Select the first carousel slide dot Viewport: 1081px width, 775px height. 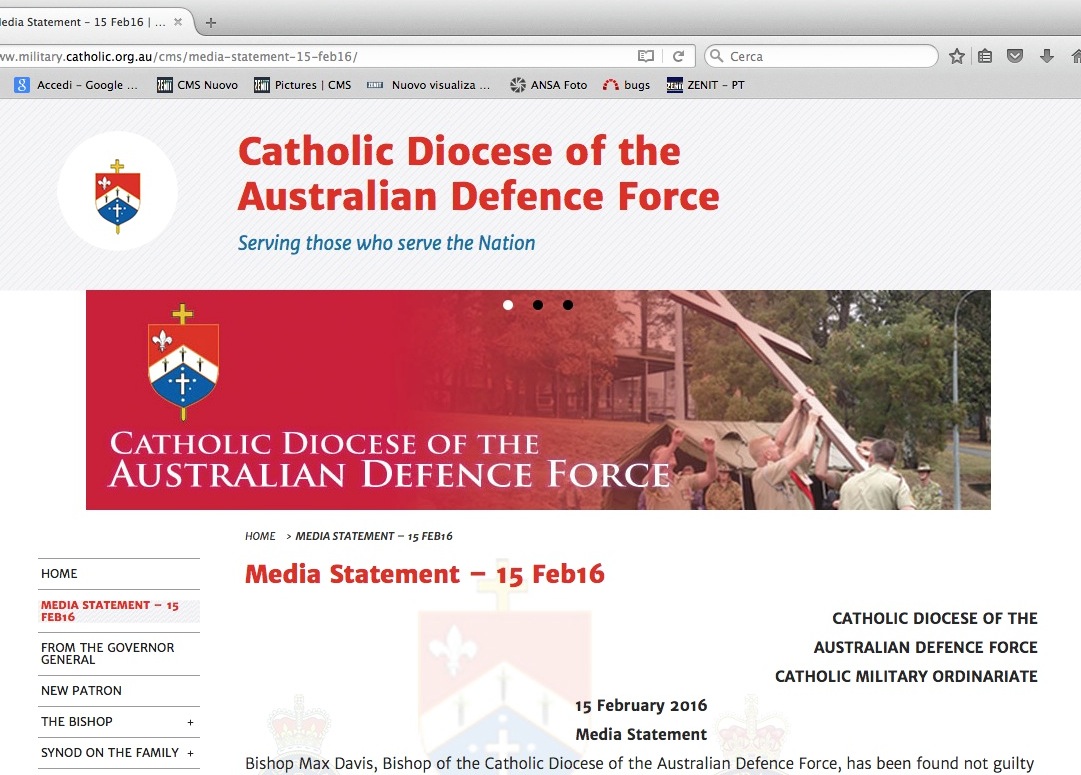(508, 305)
